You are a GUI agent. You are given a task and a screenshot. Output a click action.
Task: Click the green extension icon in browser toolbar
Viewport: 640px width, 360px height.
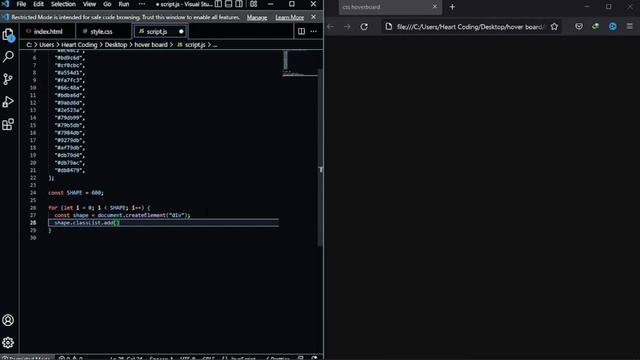pyautogui.click(x=596, y=27)
